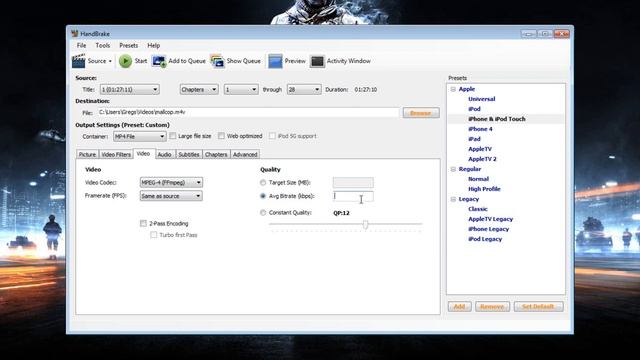640x360 pixels.
Task: Select the iPad preset
Action: coord(474,139)
